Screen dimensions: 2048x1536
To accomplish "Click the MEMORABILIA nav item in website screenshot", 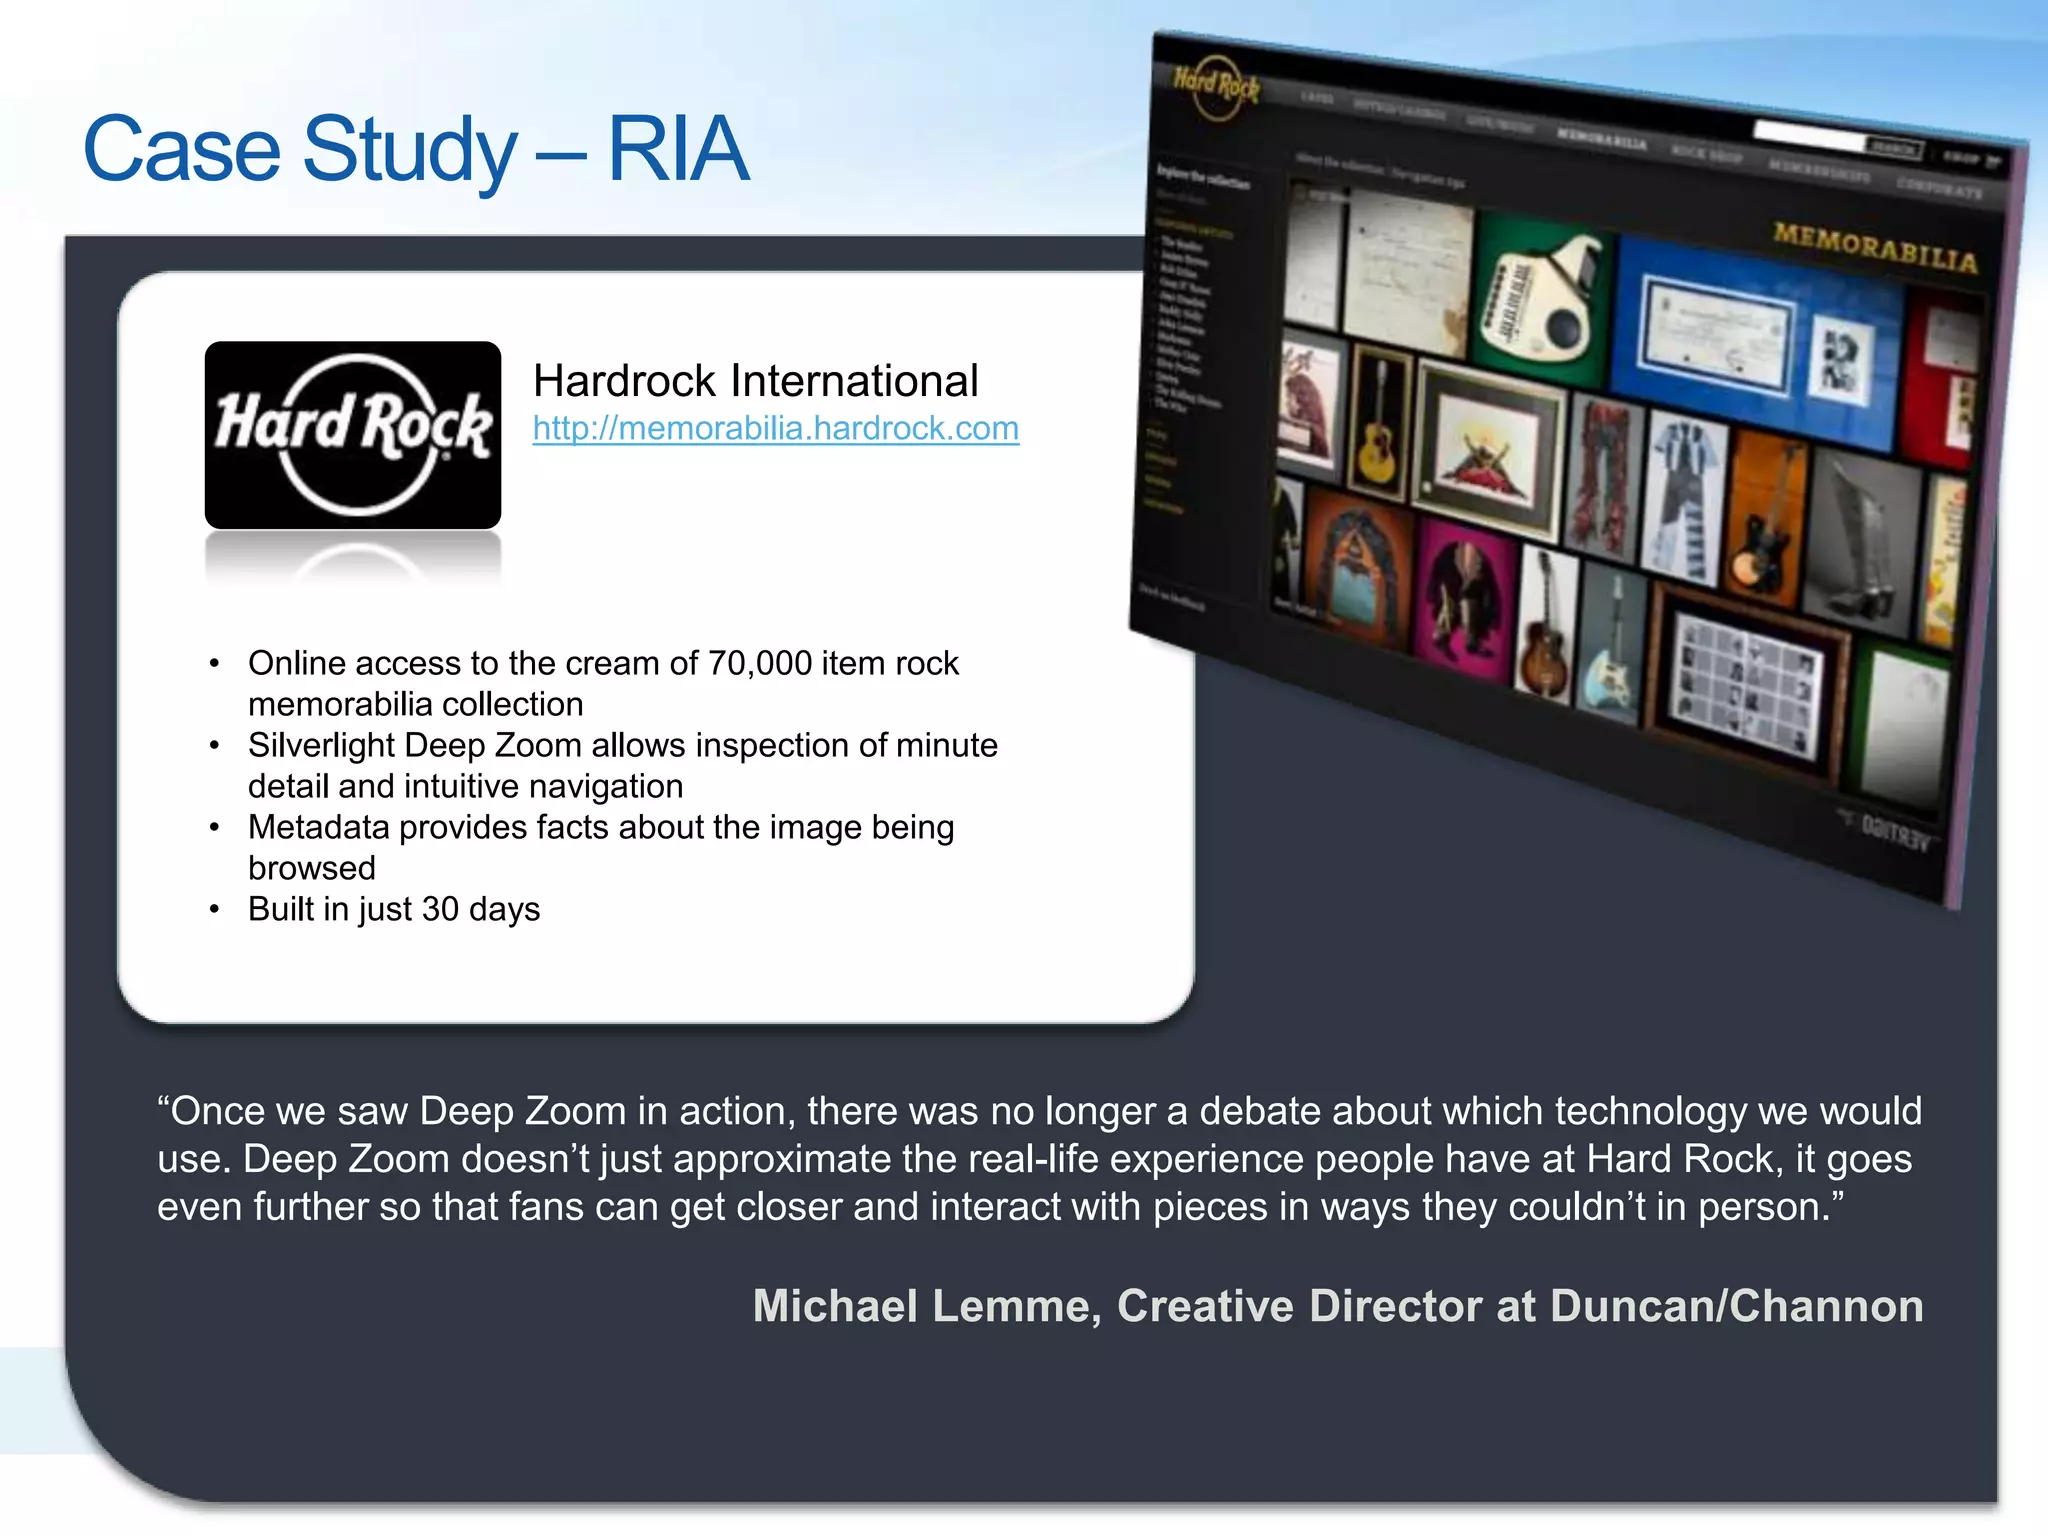I will [x=1602, y=138].
